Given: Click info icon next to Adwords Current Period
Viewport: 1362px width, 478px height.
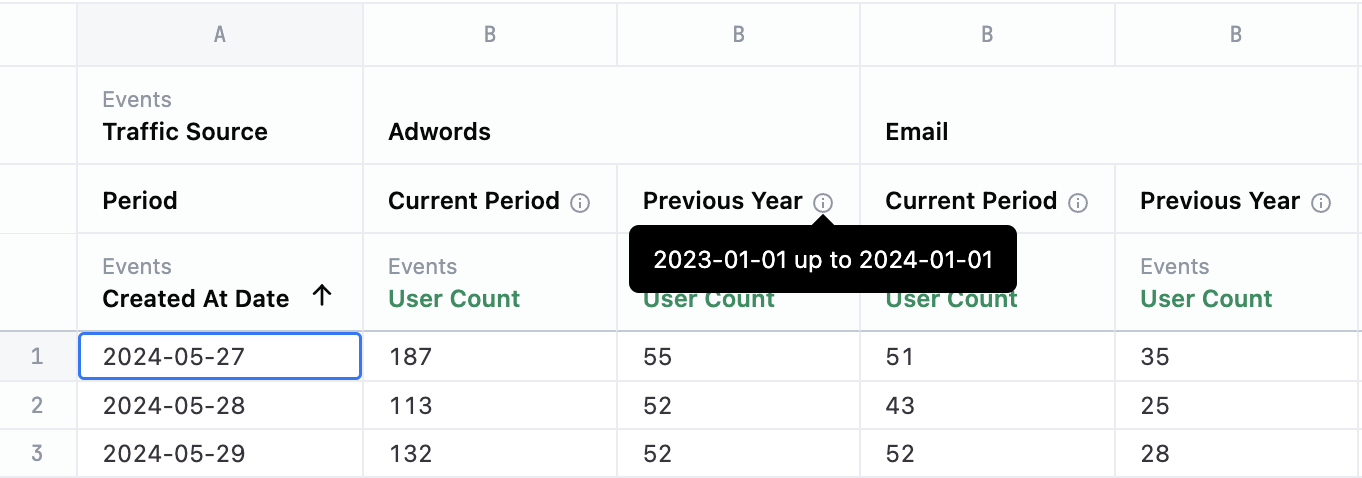Looking at the screenshot, I should (580, 203).
